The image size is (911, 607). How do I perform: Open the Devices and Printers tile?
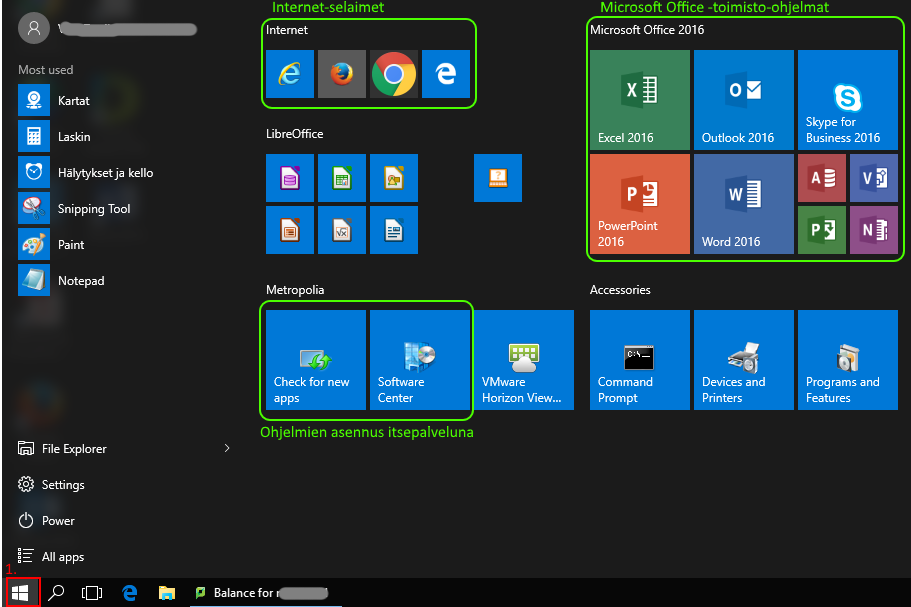(744, 360)
